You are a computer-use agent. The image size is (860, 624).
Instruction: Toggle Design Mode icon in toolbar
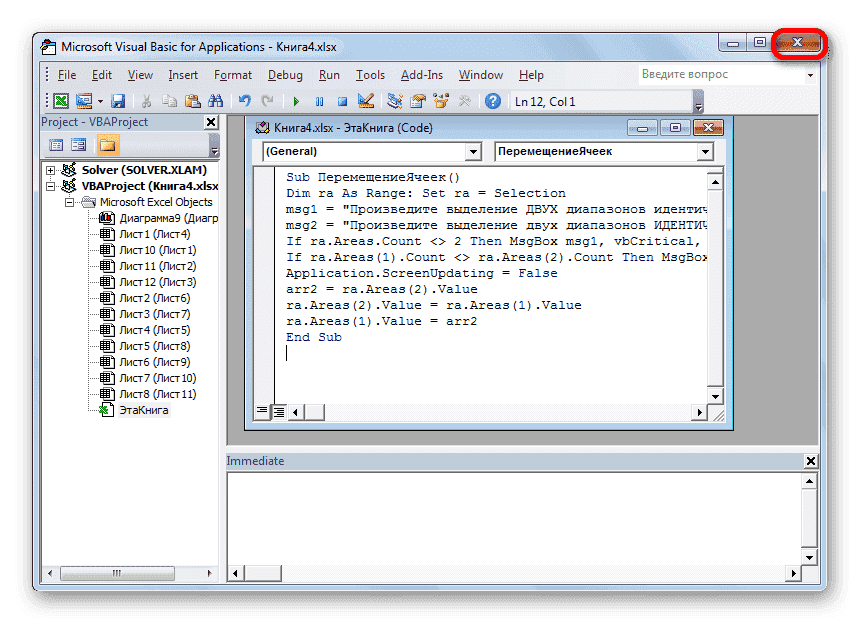pos(366,101)
